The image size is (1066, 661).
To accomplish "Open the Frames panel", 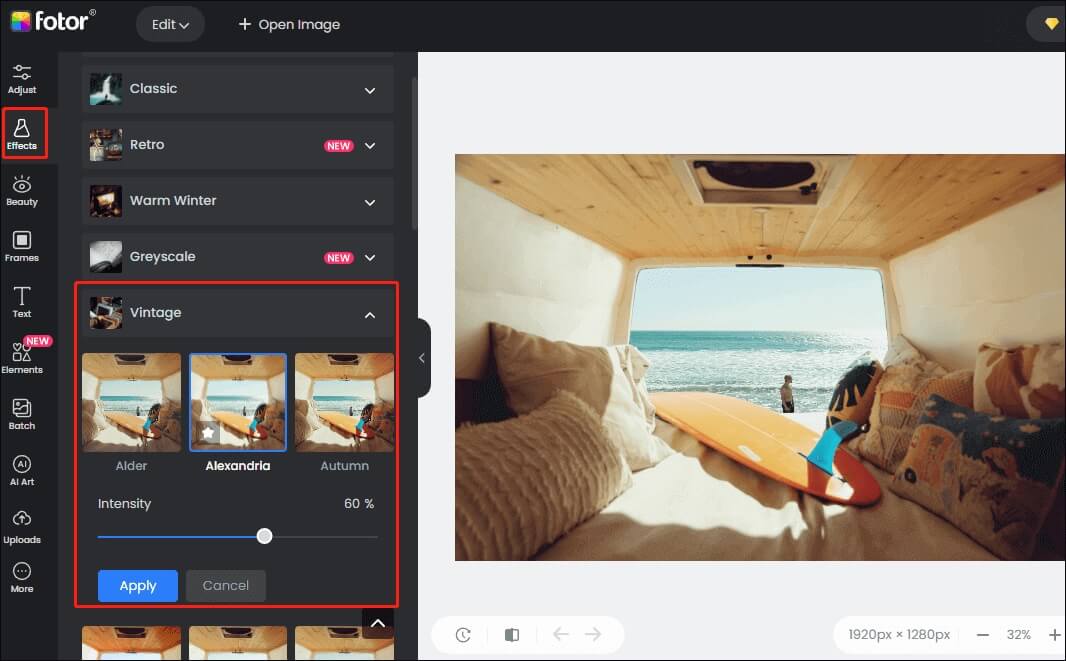I will point(21,246).
